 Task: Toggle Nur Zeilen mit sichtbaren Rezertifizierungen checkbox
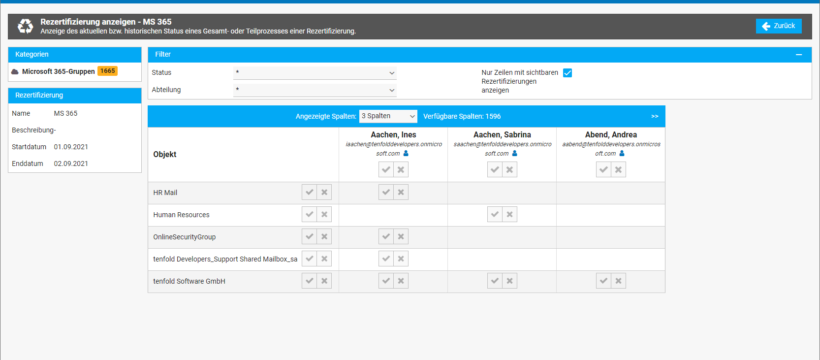tap(567, 73)
